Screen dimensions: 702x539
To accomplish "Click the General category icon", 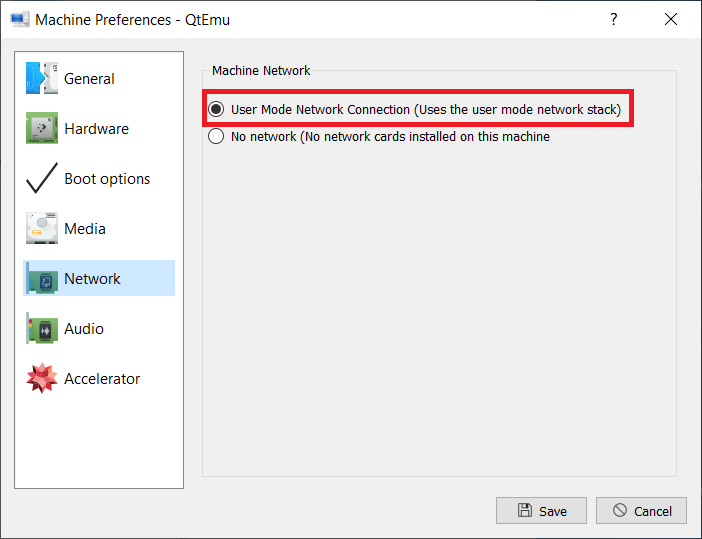I will tap(41, 79).
